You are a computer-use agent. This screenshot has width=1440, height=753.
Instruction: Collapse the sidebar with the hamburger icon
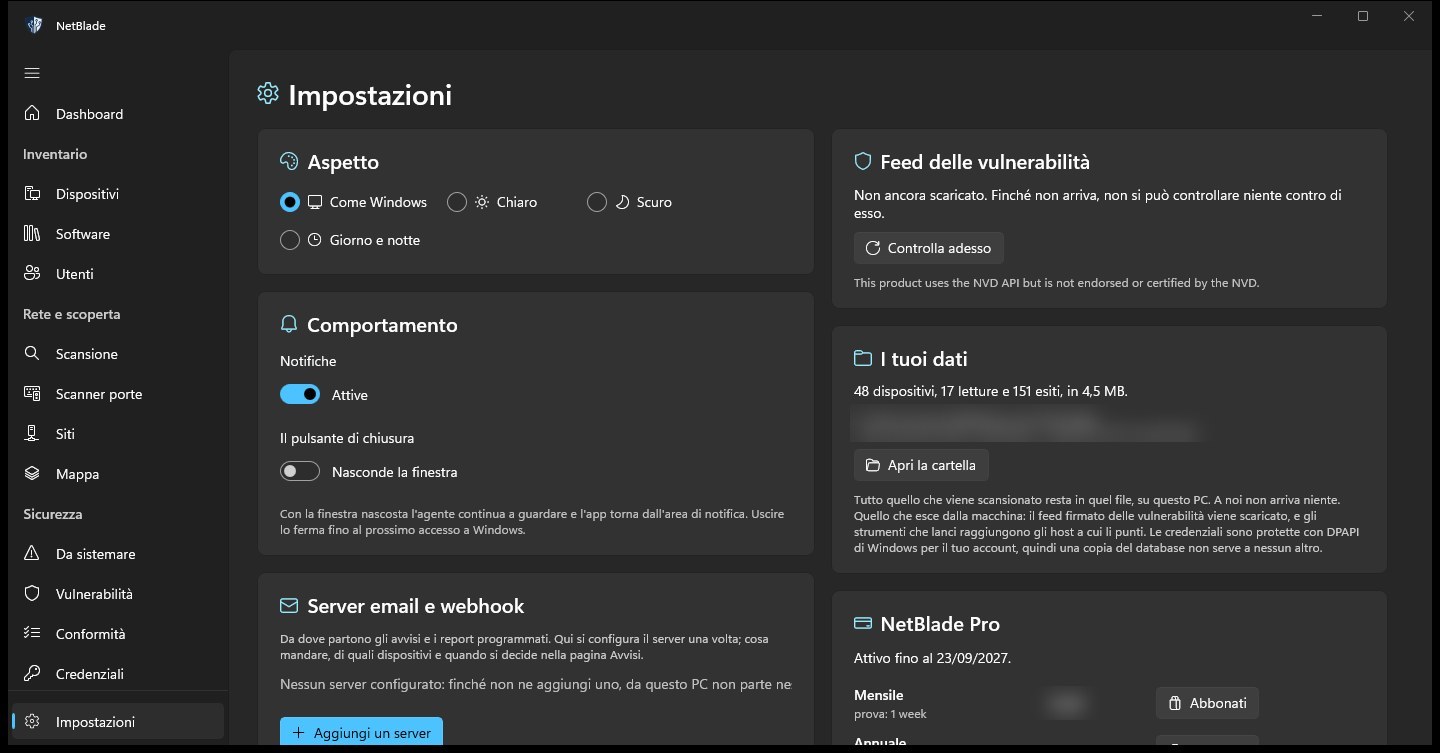click(32, 73)
